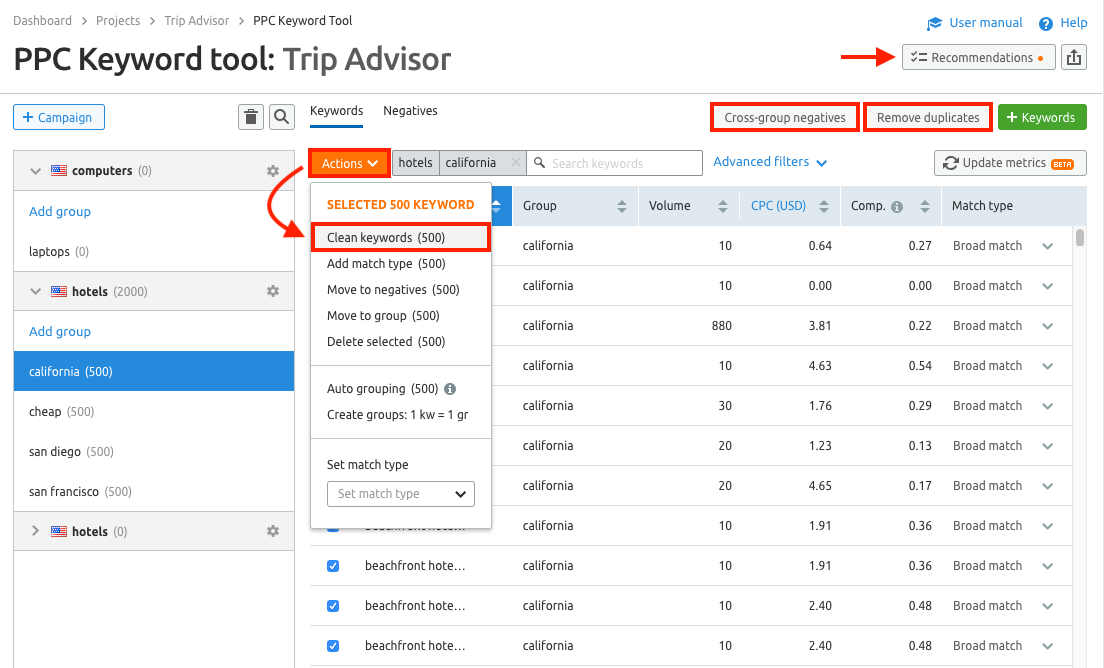
Task: Click the + Campaign button
Action: coord(59,117)
